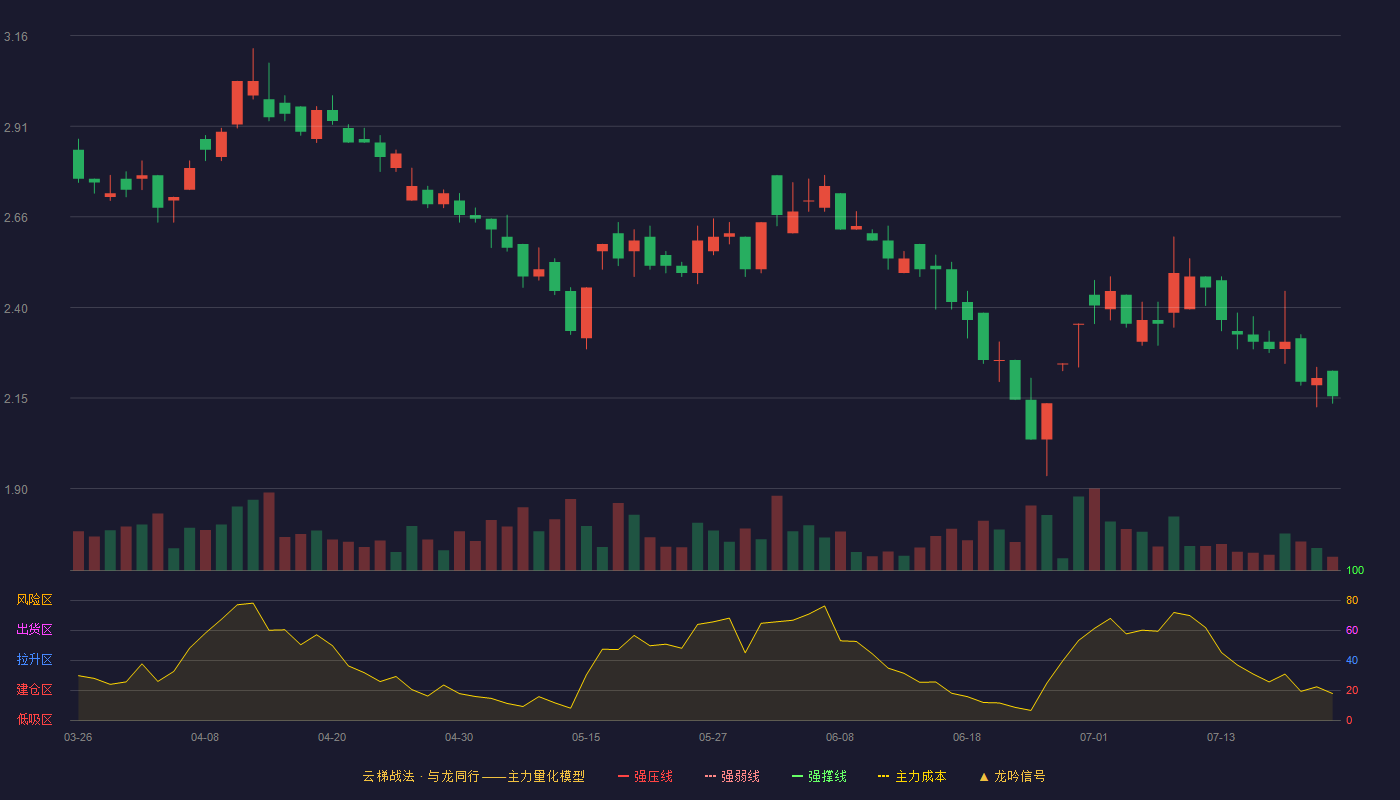
Task: Click the 风险区 zone label
Action: (x=34, y=600)
